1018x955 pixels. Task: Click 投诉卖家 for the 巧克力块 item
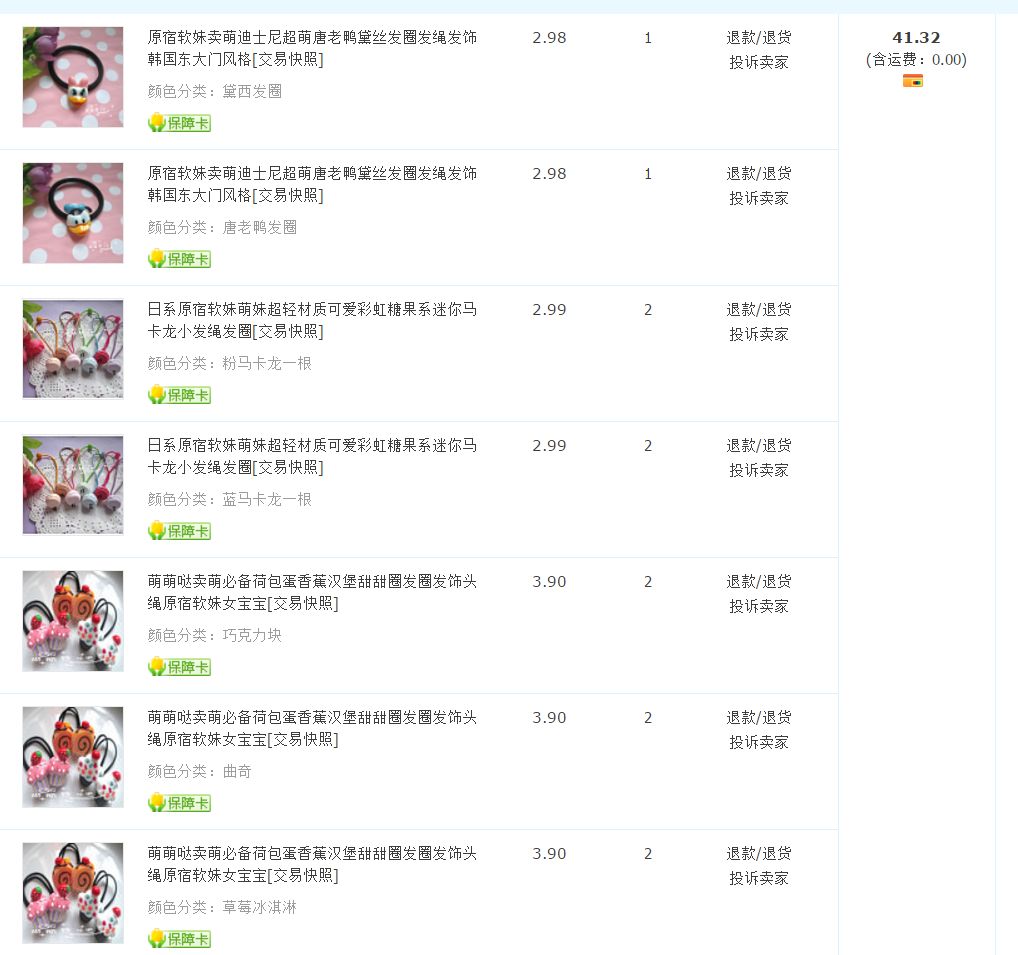758,606
